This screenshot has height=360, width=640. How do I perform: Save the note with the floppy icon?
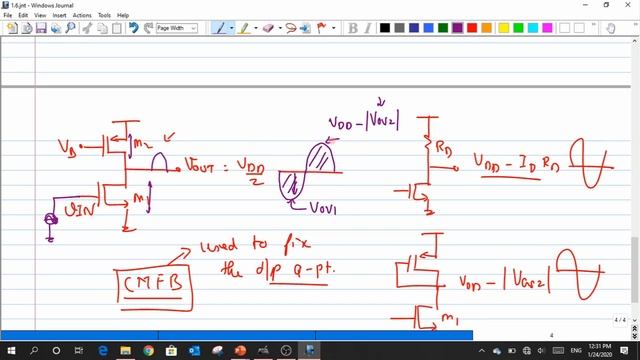[x=41, y=28]
